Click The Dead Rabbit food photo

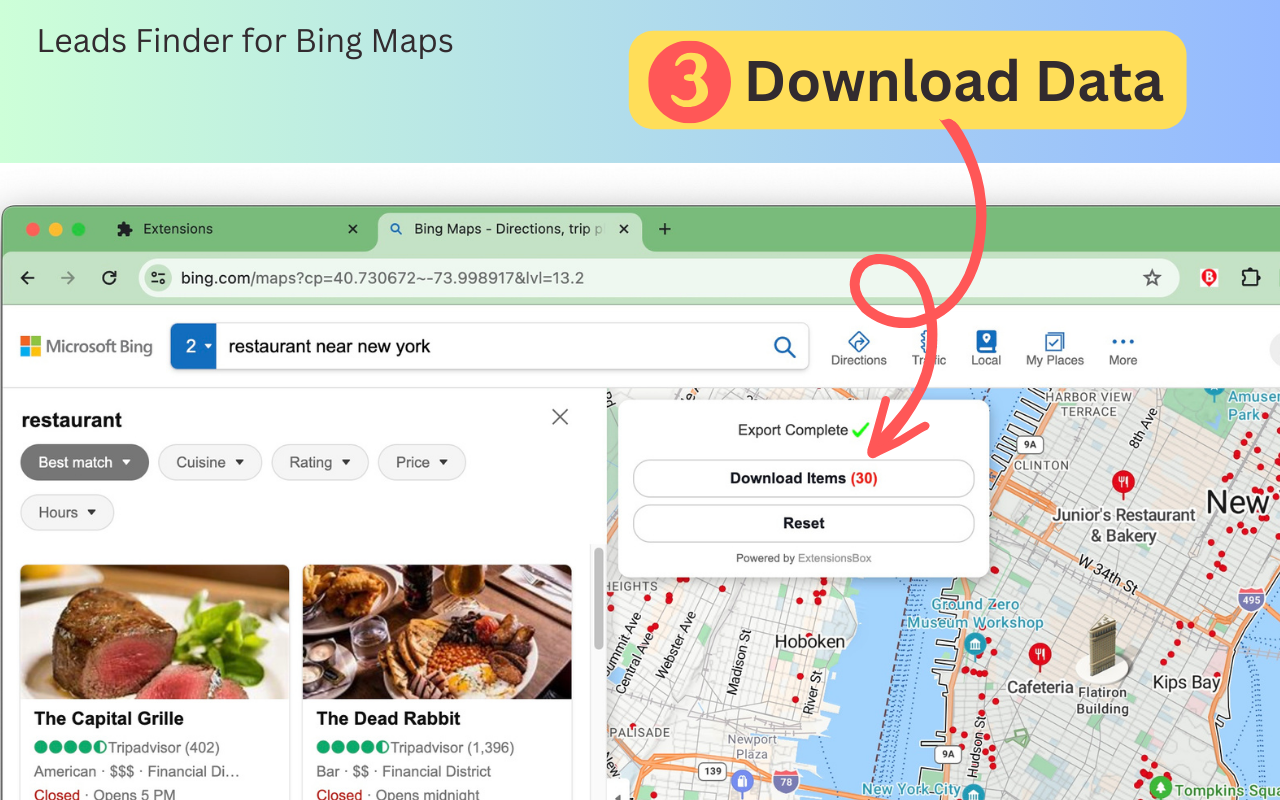point(437,632)
